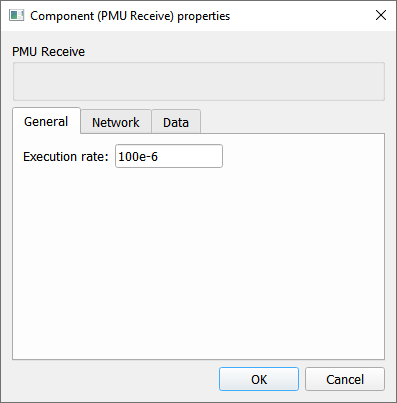Close the PMU Receive properties dialog
Screen dimensions: 397x403
coord(381,15)
